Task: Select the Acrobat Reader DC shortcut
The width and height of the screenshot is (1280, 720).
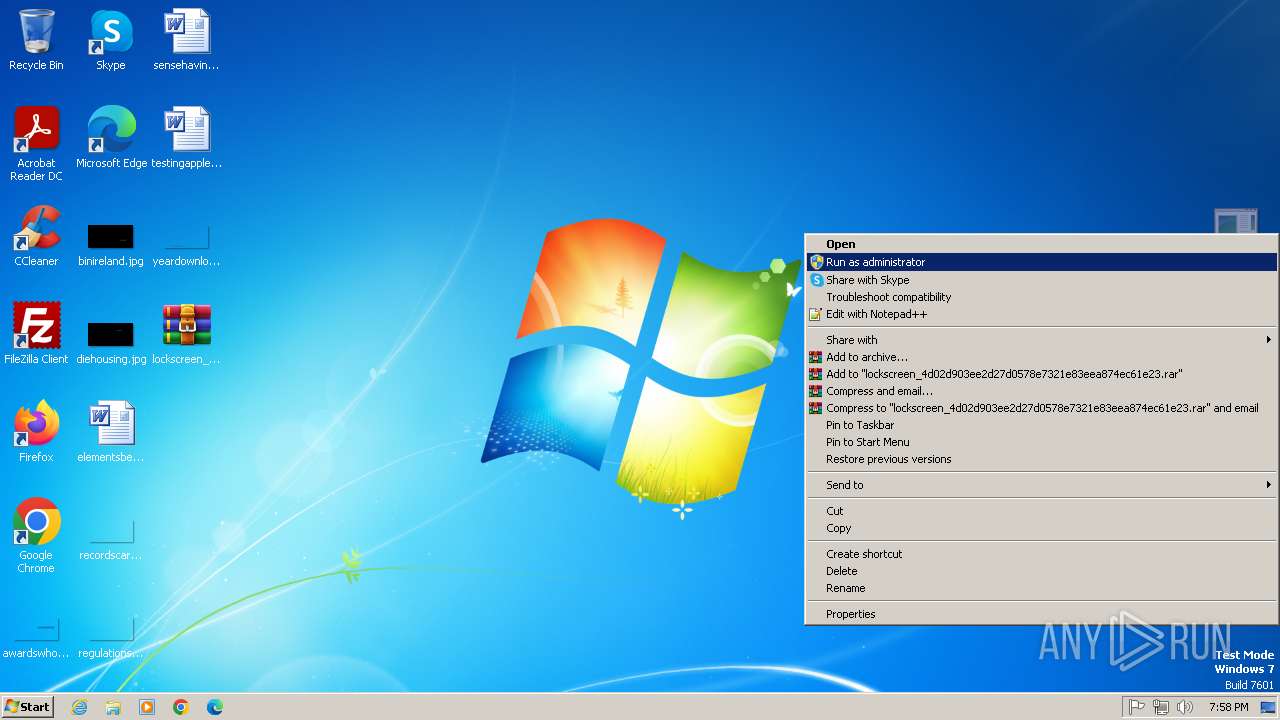Action: pyautogui.click(x=36, y=144)
